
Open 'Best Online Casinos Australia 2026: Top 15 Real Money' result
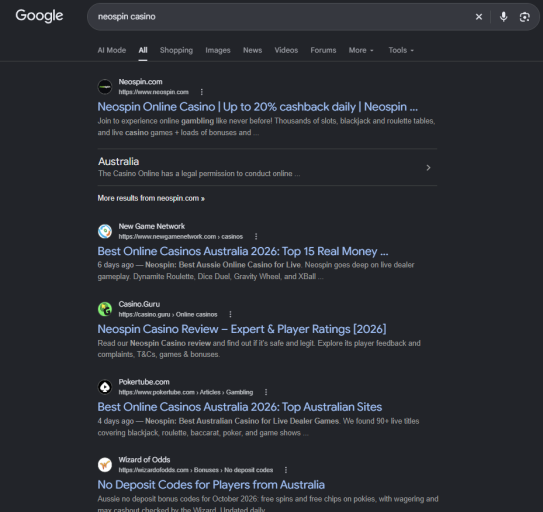(243, 251)
